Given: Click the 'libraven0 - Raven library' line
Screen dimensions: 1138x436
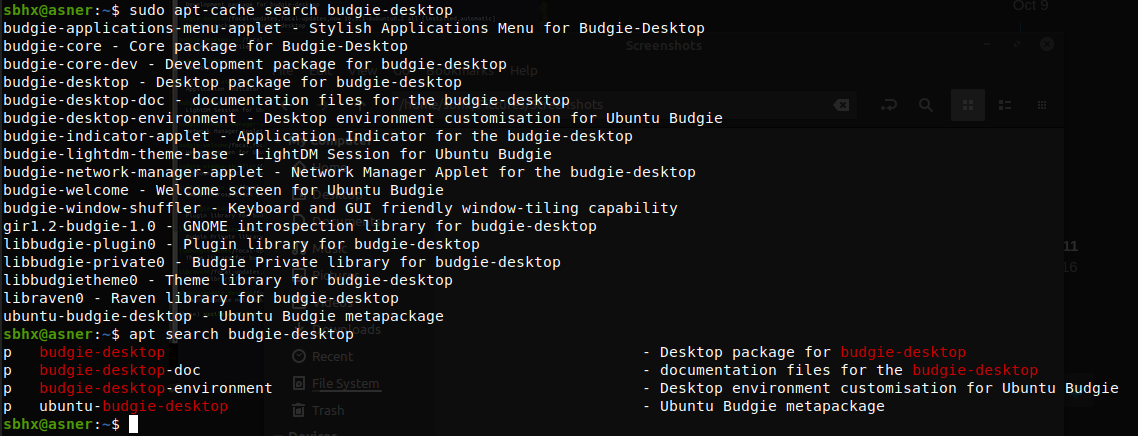Looking at the screenshot, I should (x=201, y=298).
